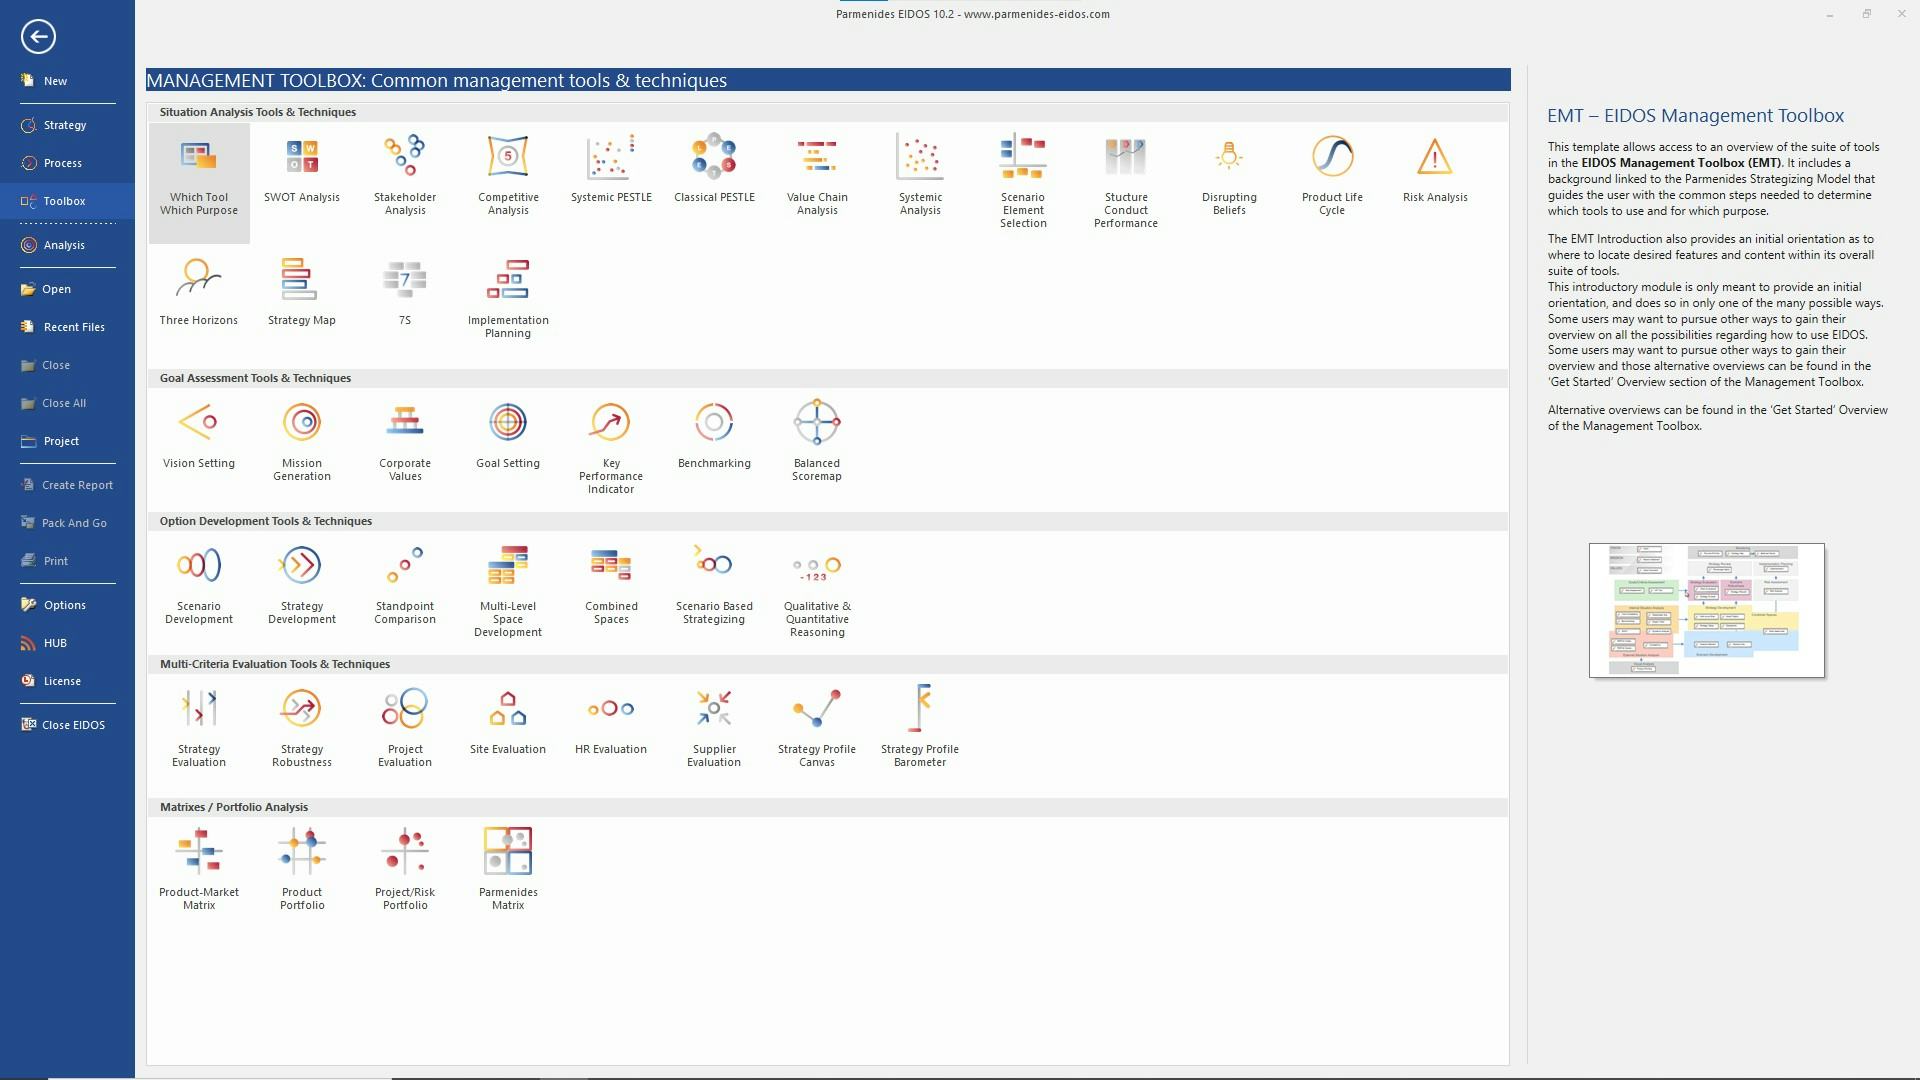Click Create Report
Screen dimensions: 1920x1080
(77, 484)
